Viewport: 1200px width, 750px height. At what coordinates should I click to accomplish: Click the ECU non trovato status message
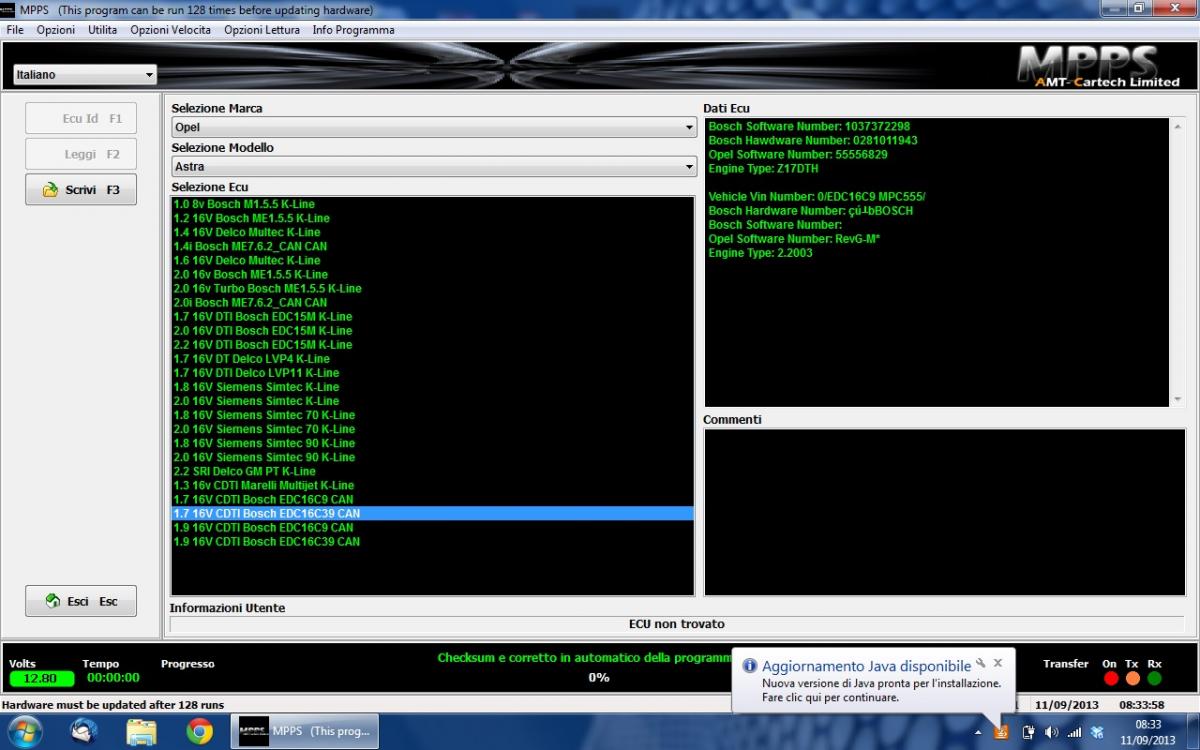point(677,624)
